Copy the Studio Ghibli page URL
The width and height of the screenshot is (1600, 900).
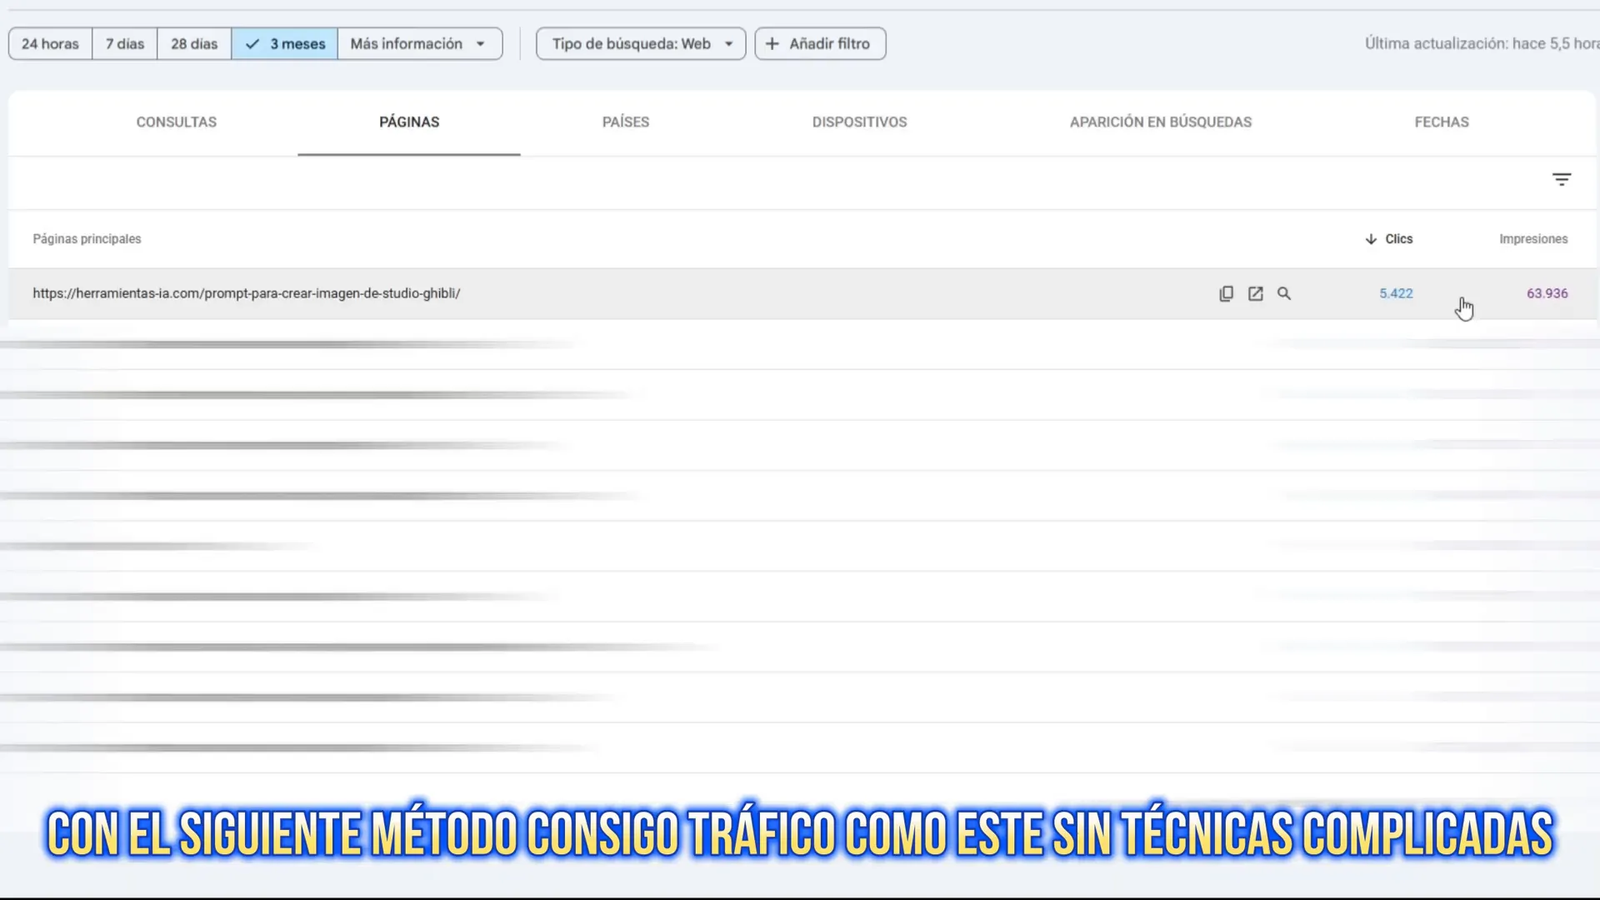pyautogui.click(x=1226, y=294)
